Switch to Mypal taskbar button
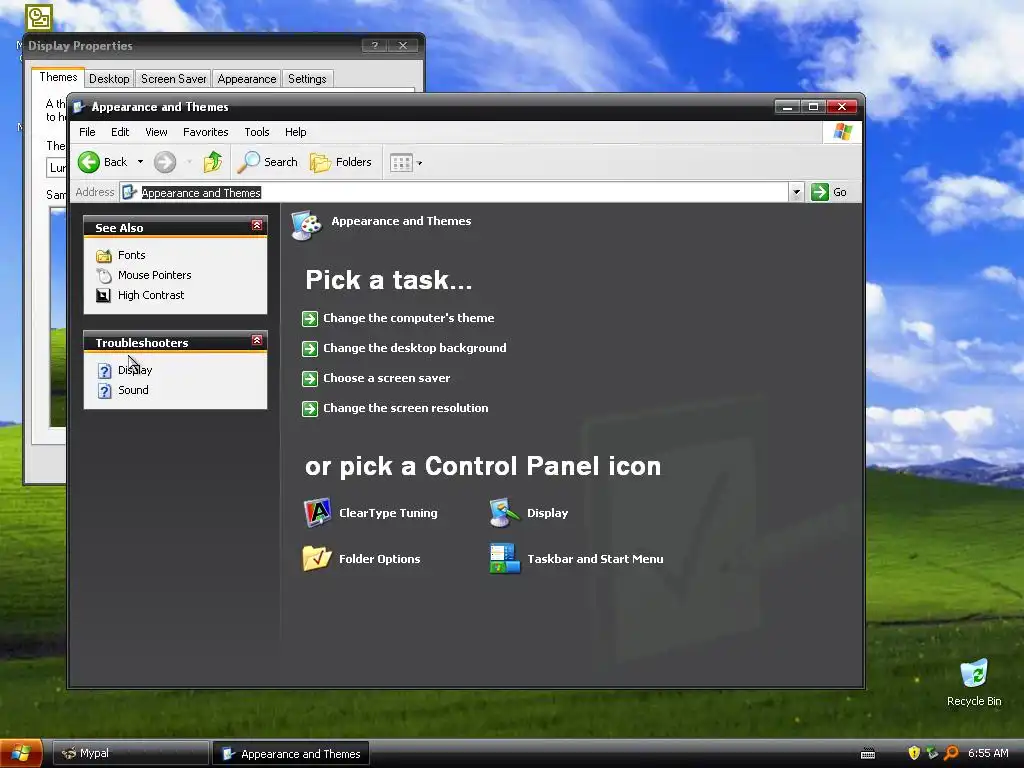 point(131,754)
